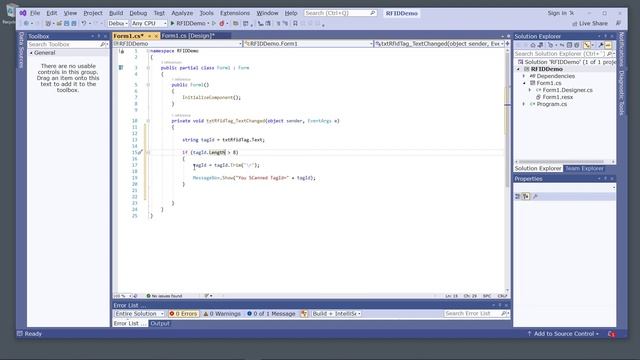
Task: Open the RFIDDemo.Form1 type dropdown
Action: click(x=308, y=43)
